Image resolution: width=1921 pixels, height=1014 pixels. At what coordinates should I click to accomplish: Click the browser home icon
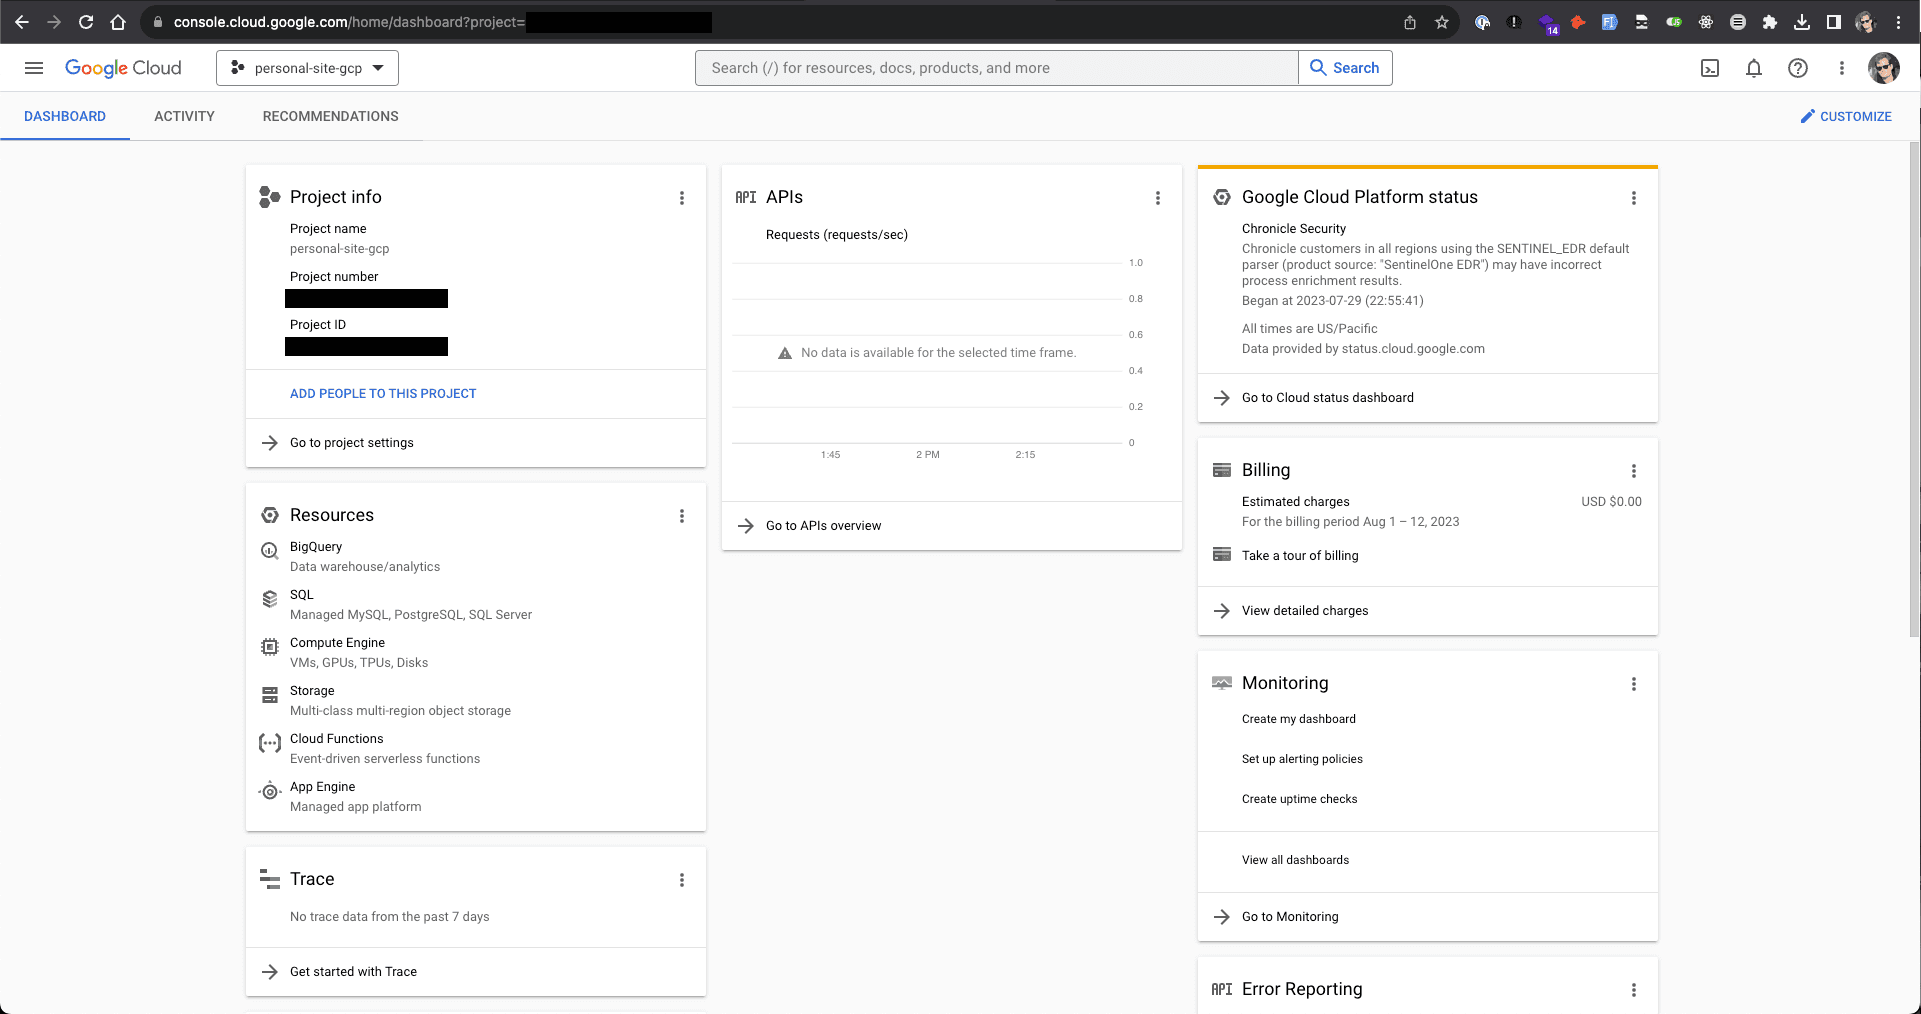(118, 22)
